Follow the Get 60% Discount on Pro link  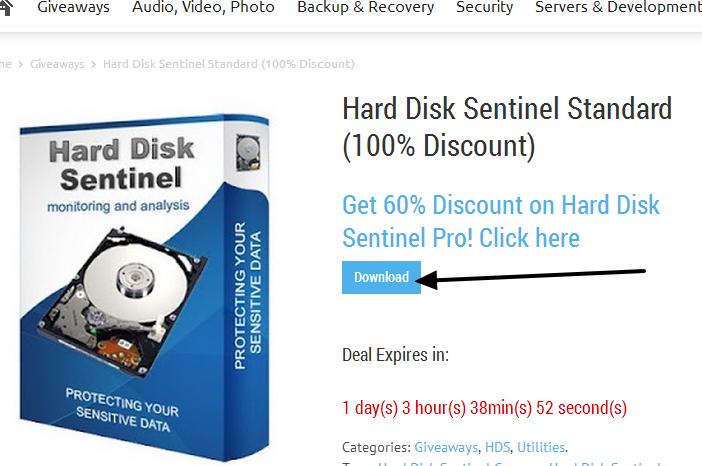click(x=501, y=222)
